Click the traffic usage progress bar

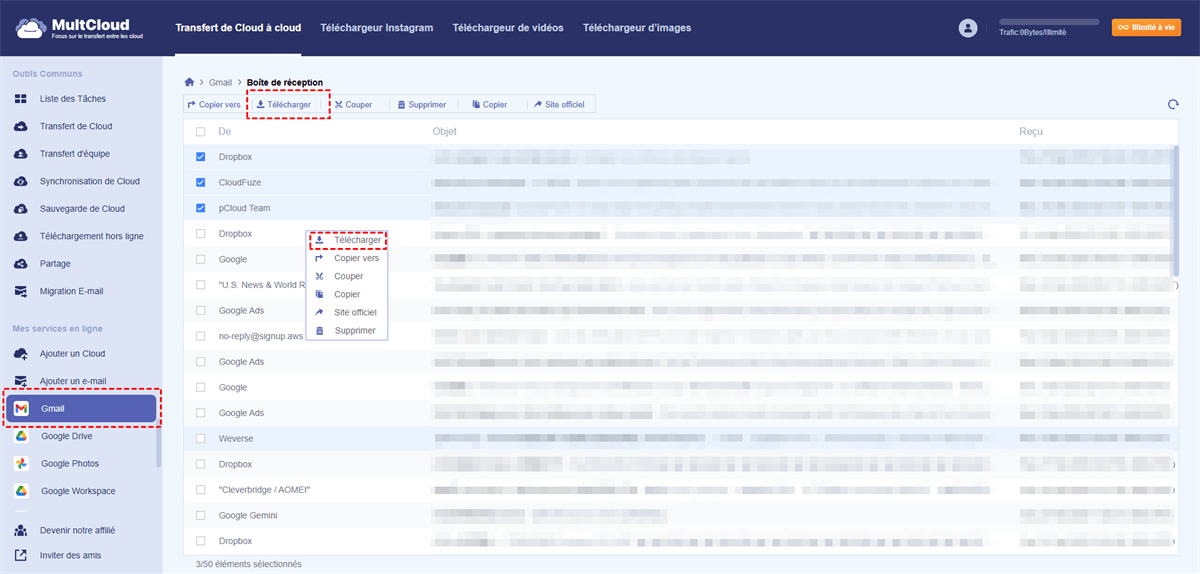(1048, 21)
